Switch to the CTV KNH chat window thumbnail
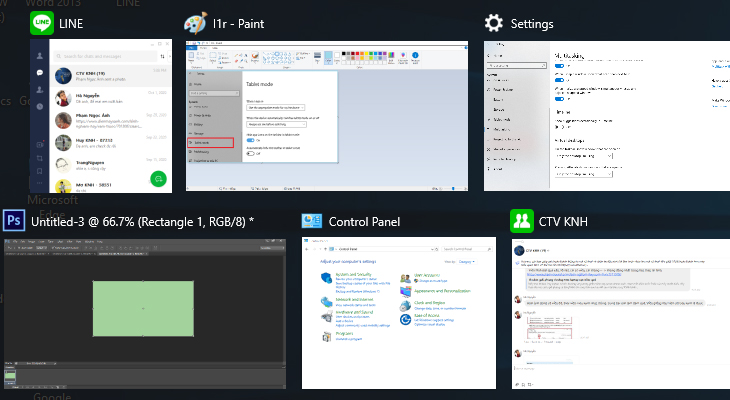 (621, 314)
